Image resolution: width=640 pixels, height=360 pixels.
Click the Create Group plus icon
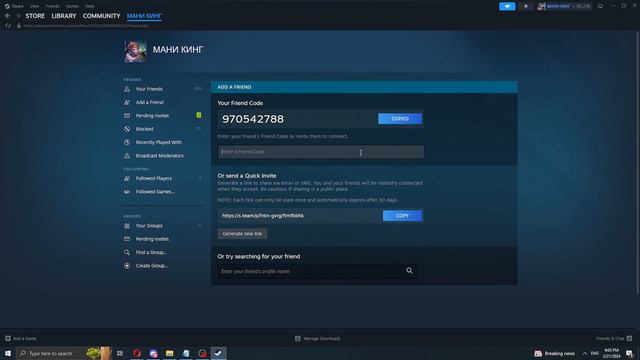127,266
